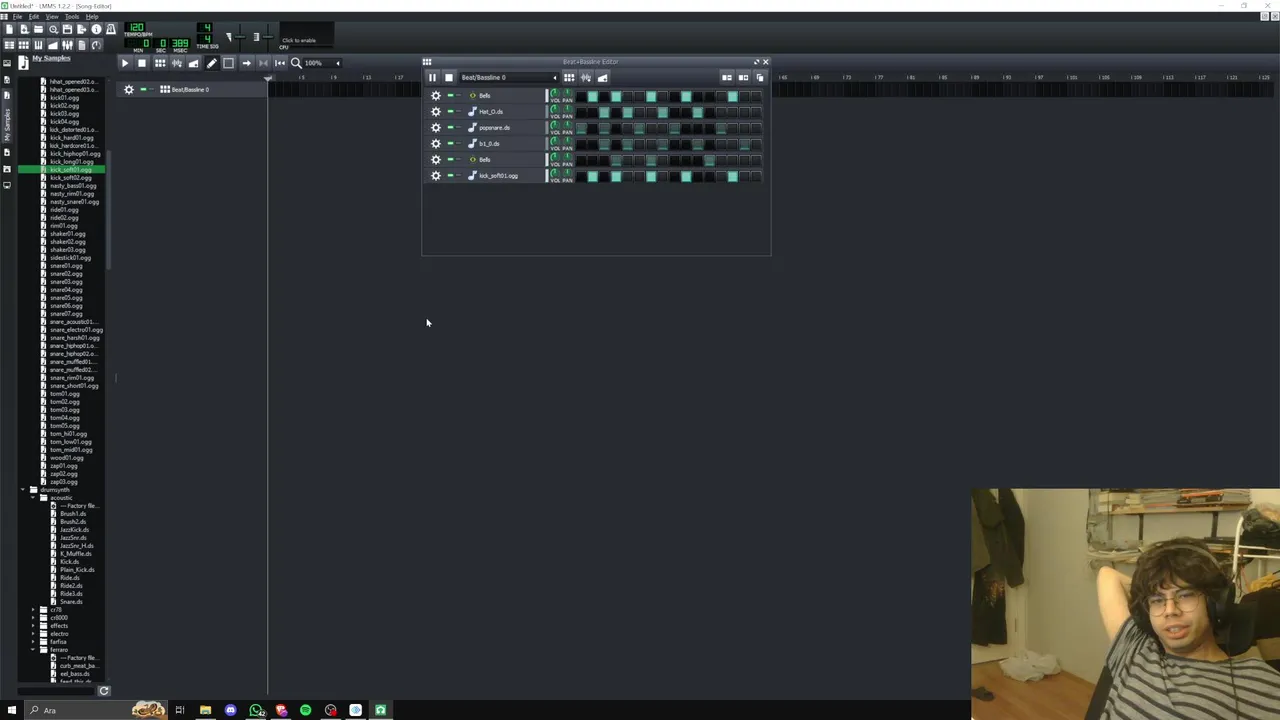1280x720 pixels.
Task: Toggle second step of first Bells track
Action: coord(593,96)
